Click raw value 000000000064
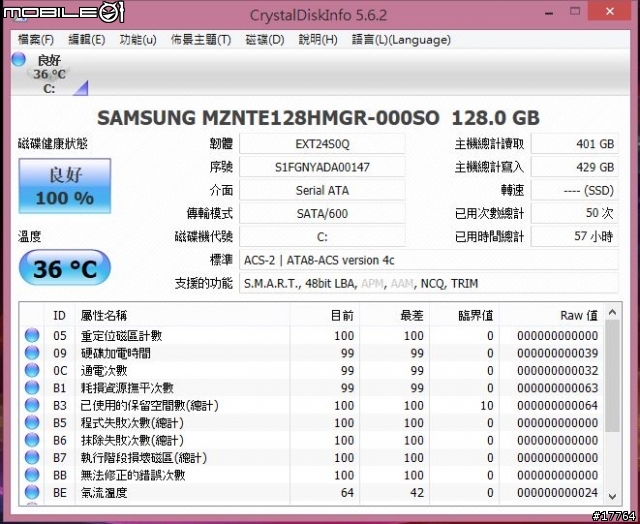Image resolution: width=640 pixels, height=524 pixels. point(558,405)
